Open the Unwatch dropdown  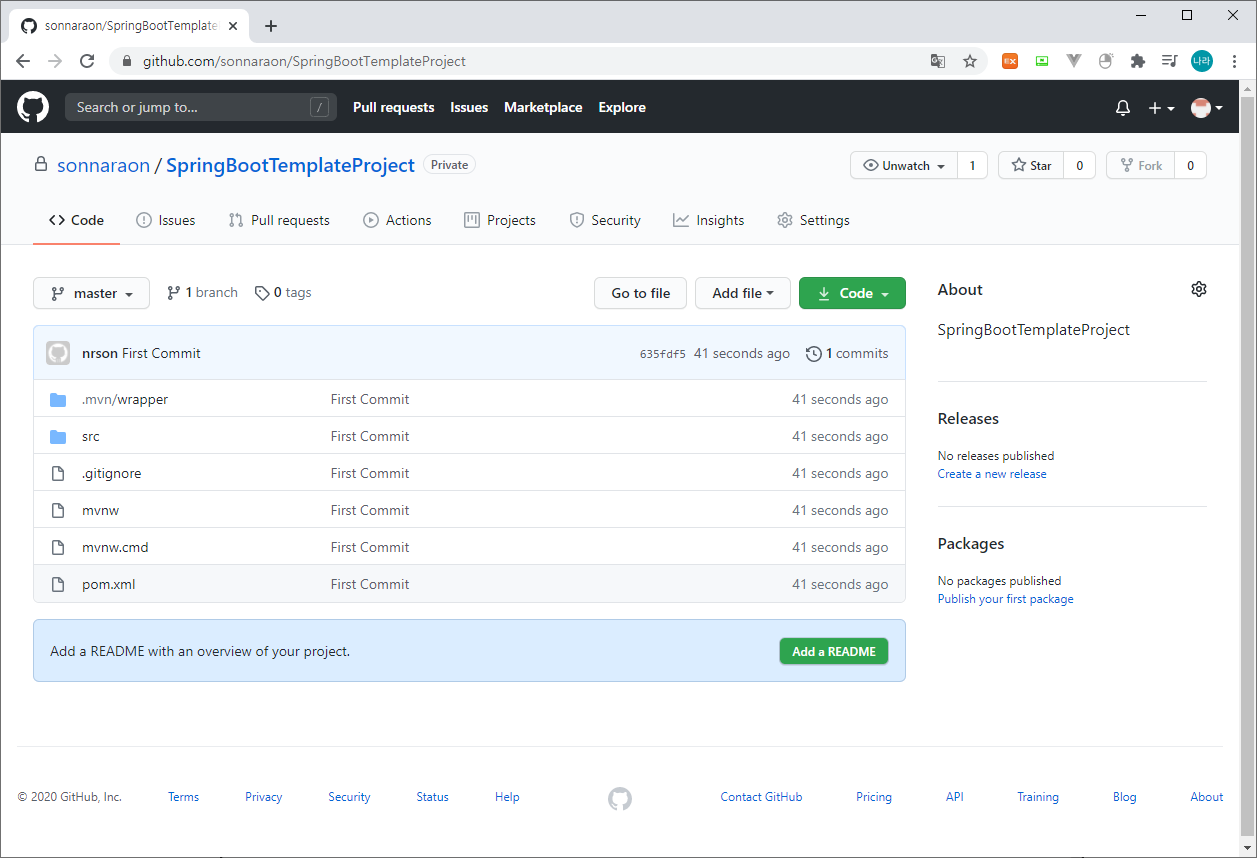point(904,165)
